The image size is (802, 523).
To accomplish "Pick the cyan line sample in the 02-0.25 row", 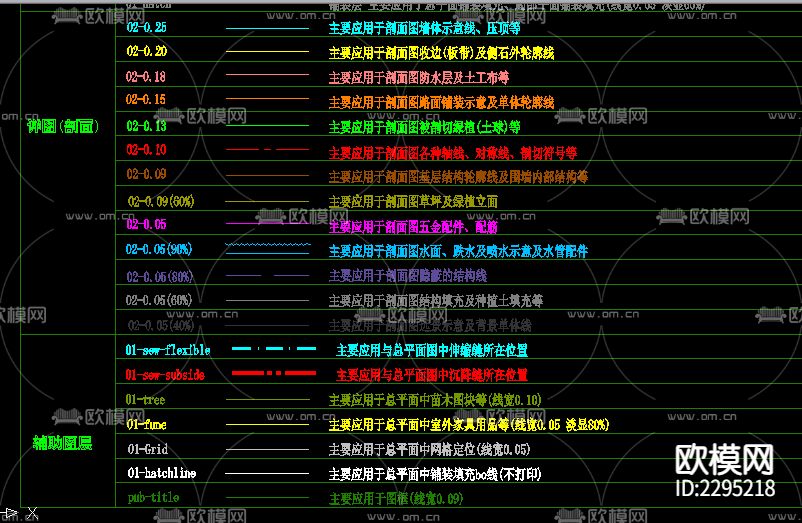I will (x=268, y=28).
